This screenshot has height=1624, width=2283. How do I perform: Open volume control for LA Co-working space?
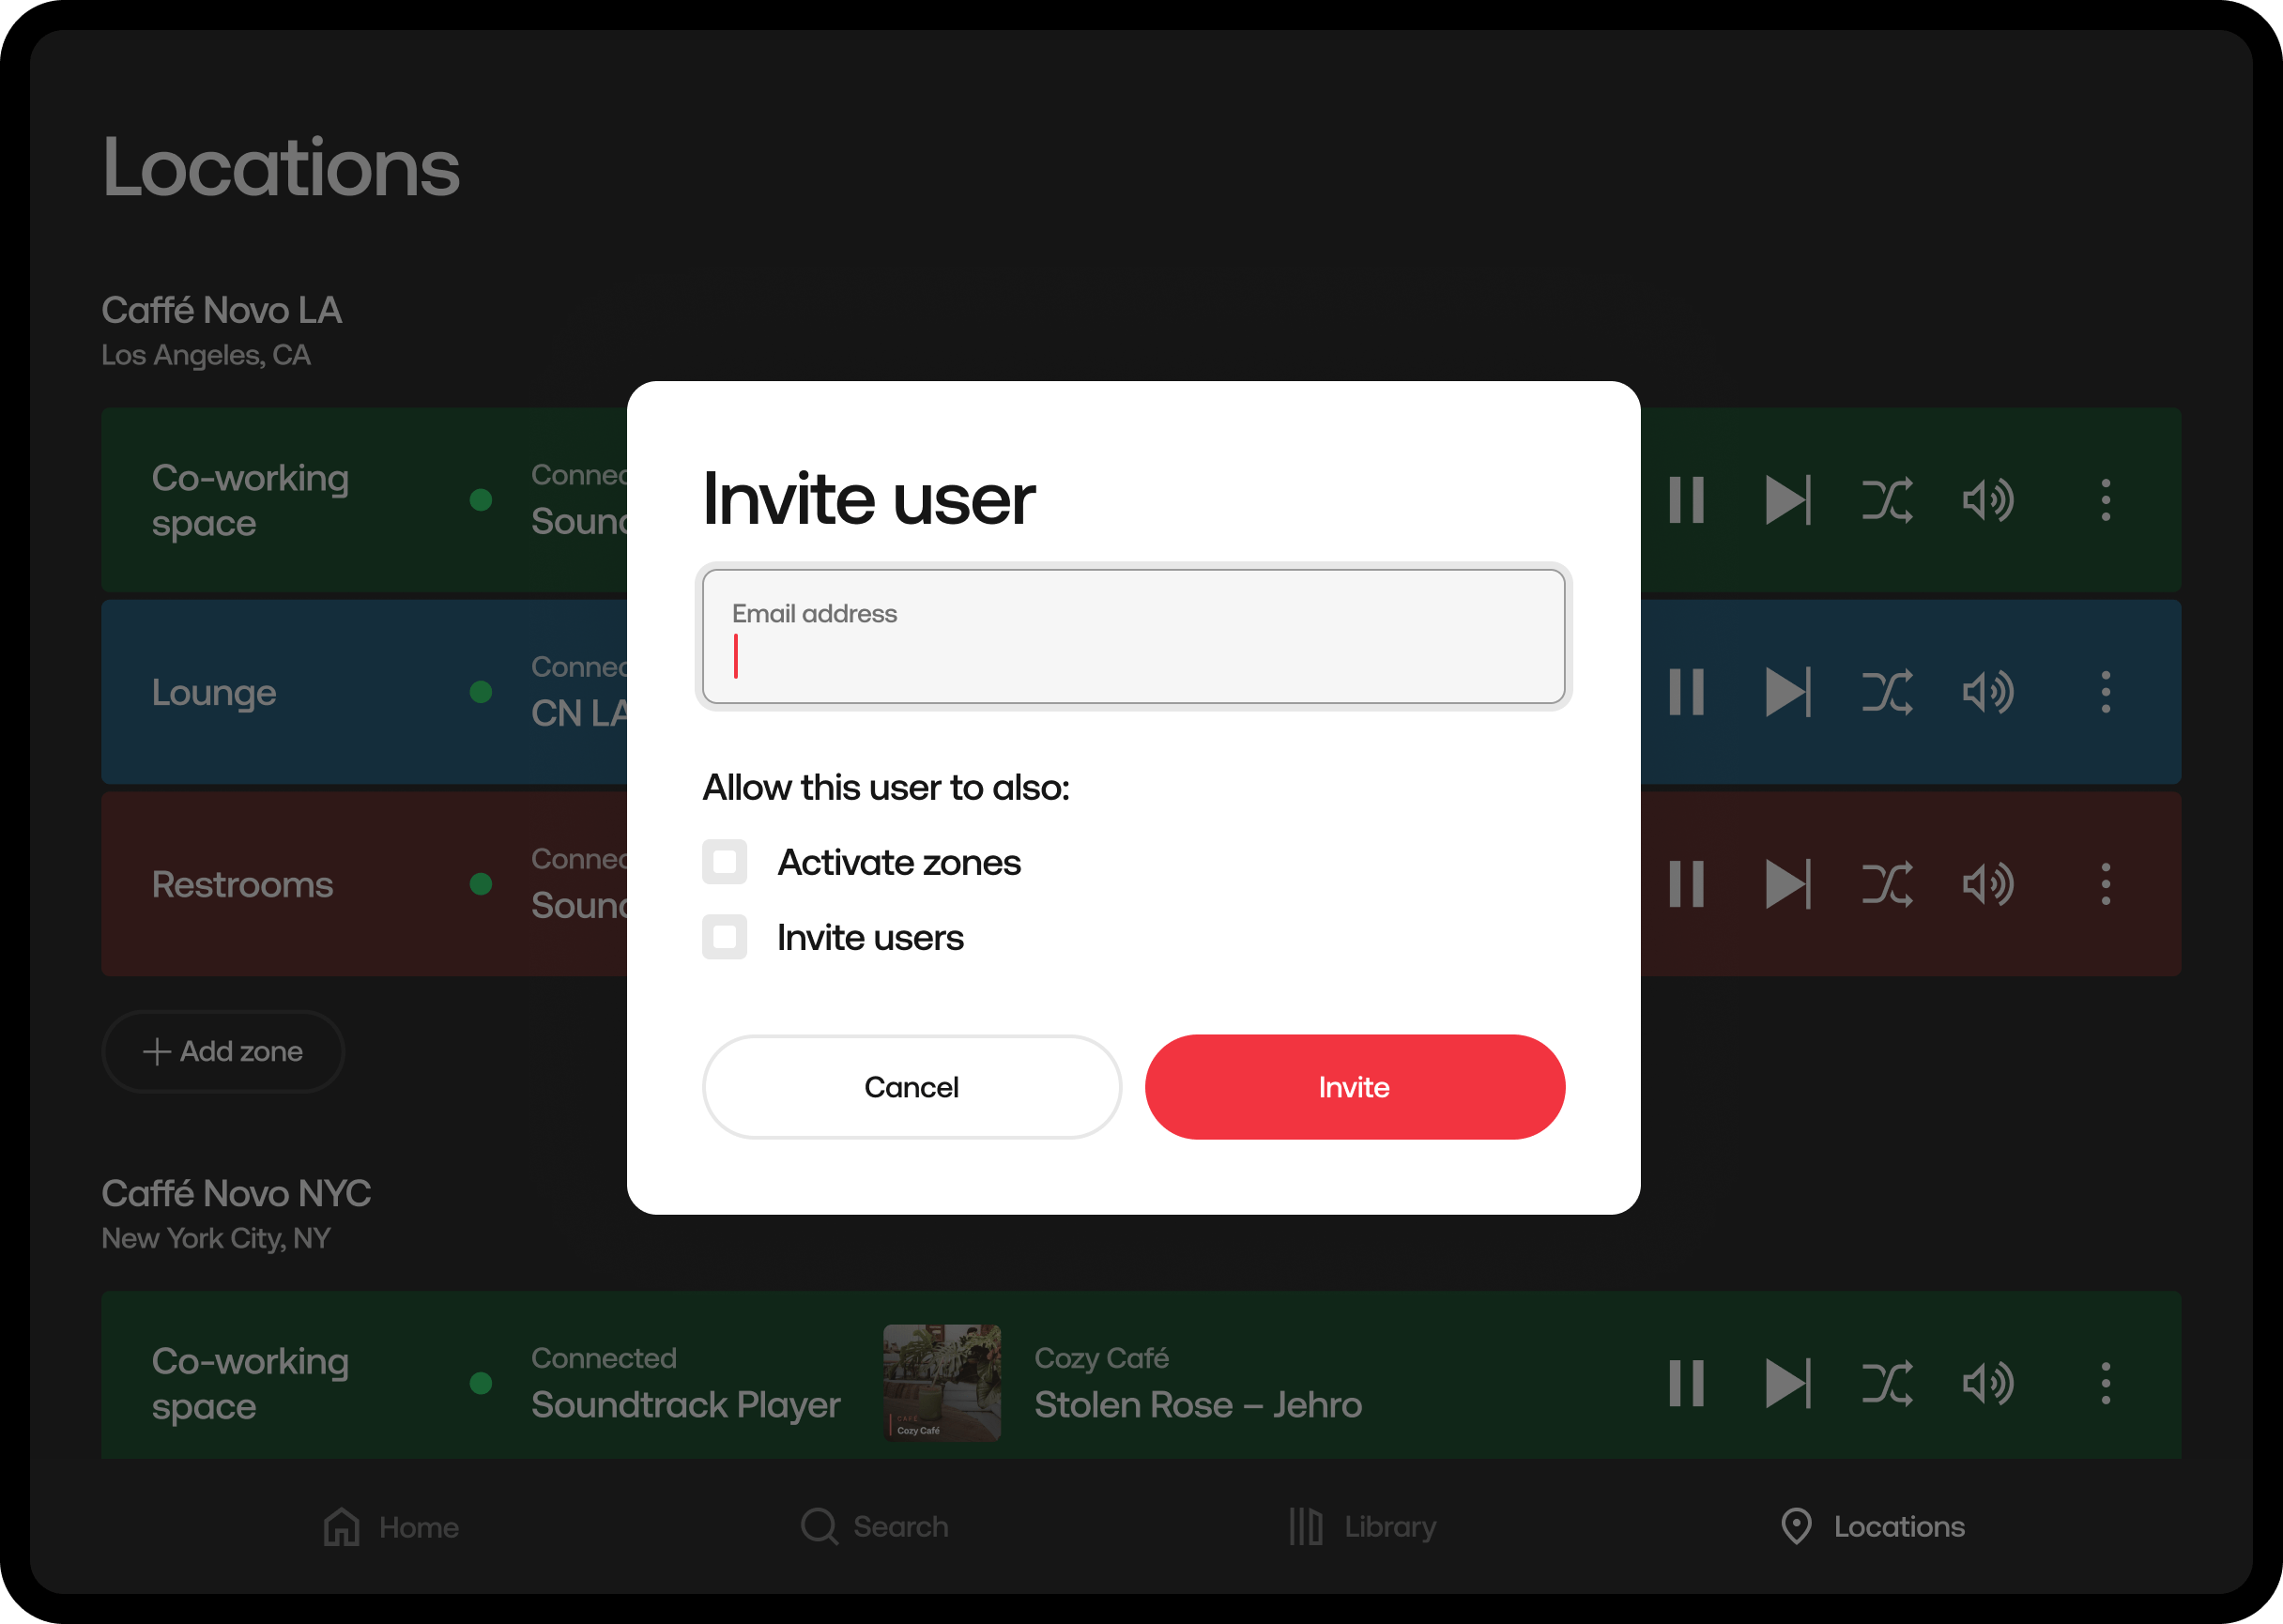tap(1987, 500)
